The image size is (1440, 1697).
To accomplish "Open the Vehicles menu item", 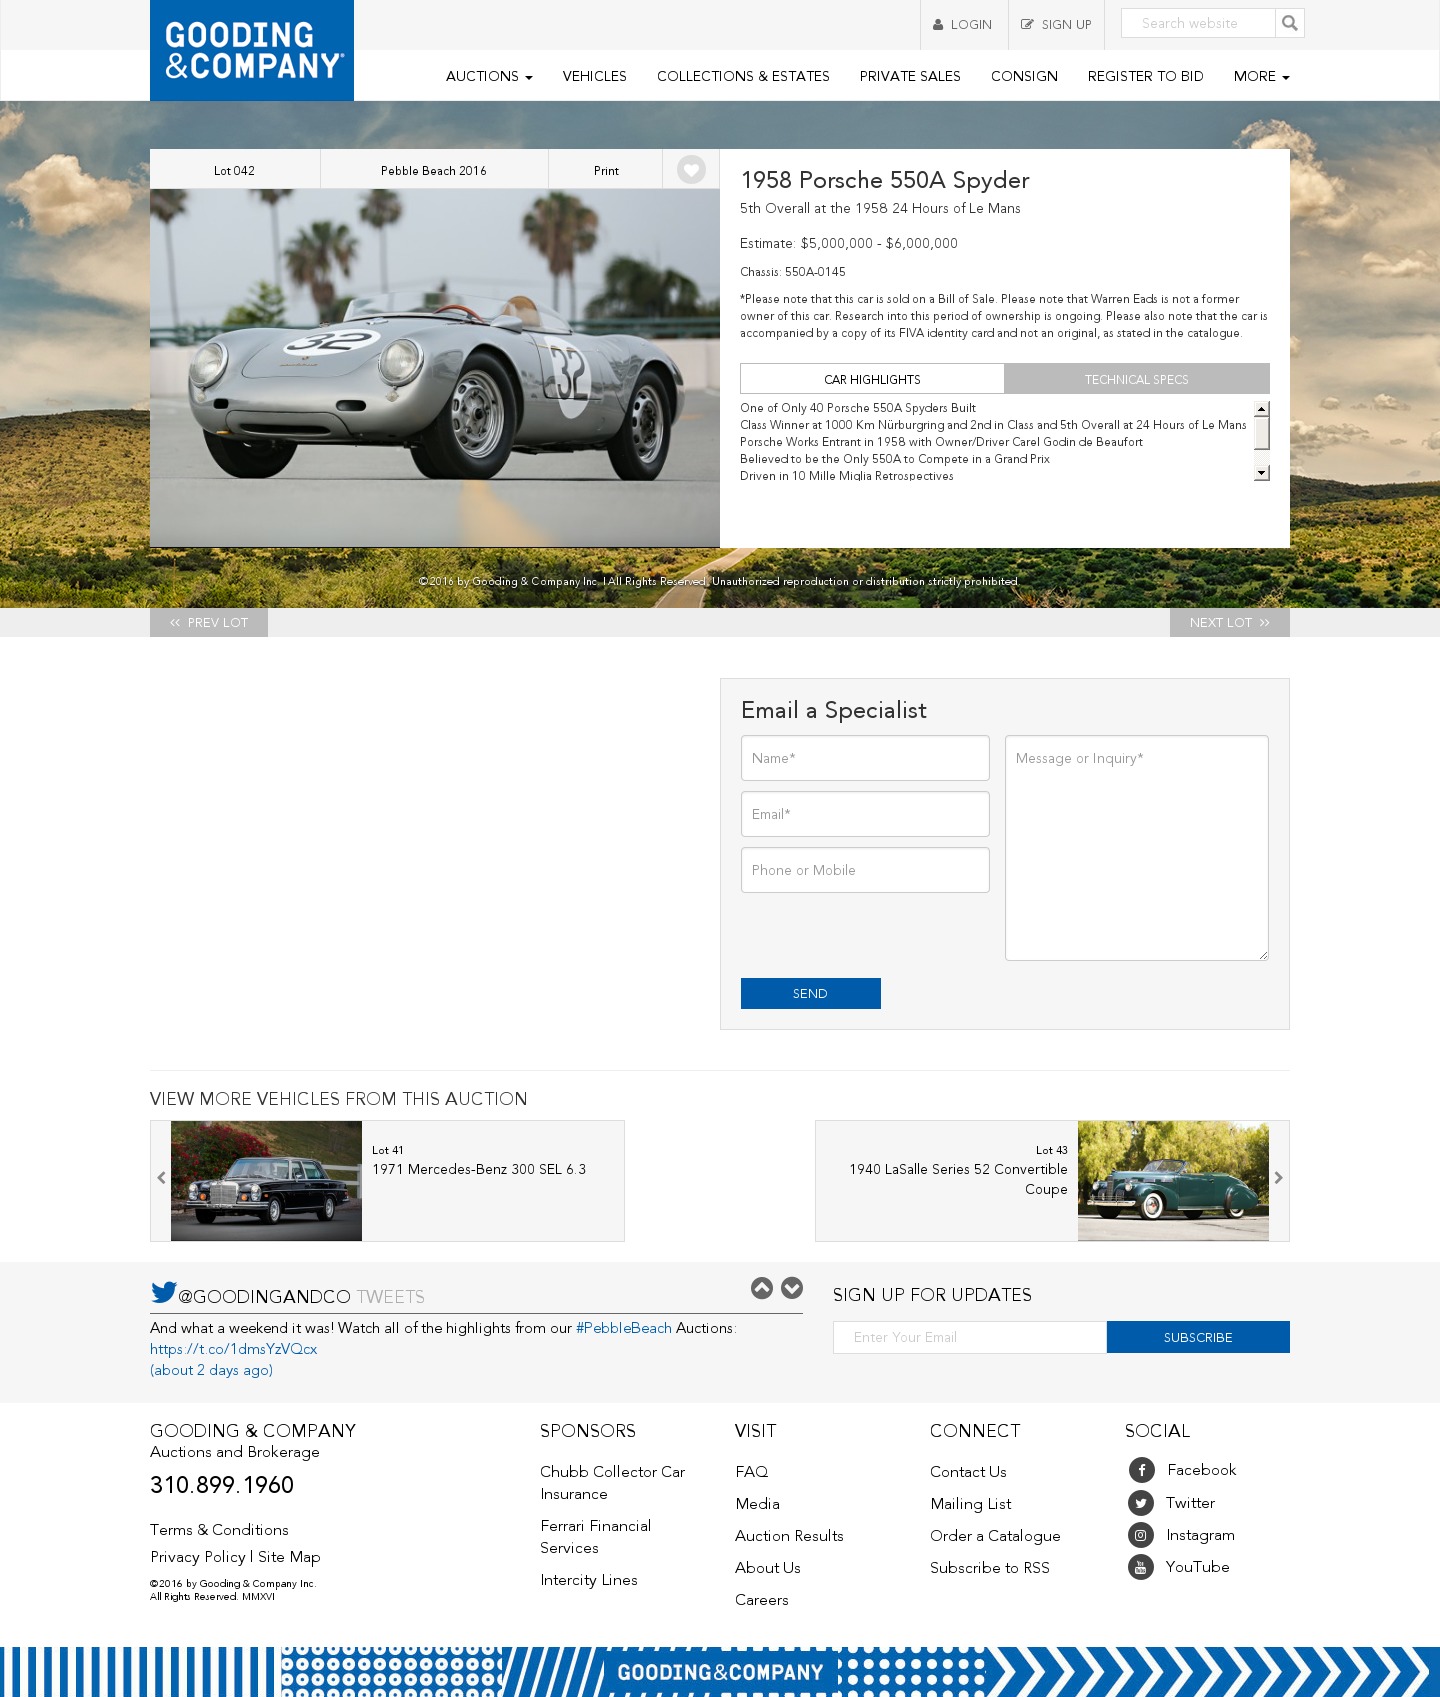I will click(594, 76).
